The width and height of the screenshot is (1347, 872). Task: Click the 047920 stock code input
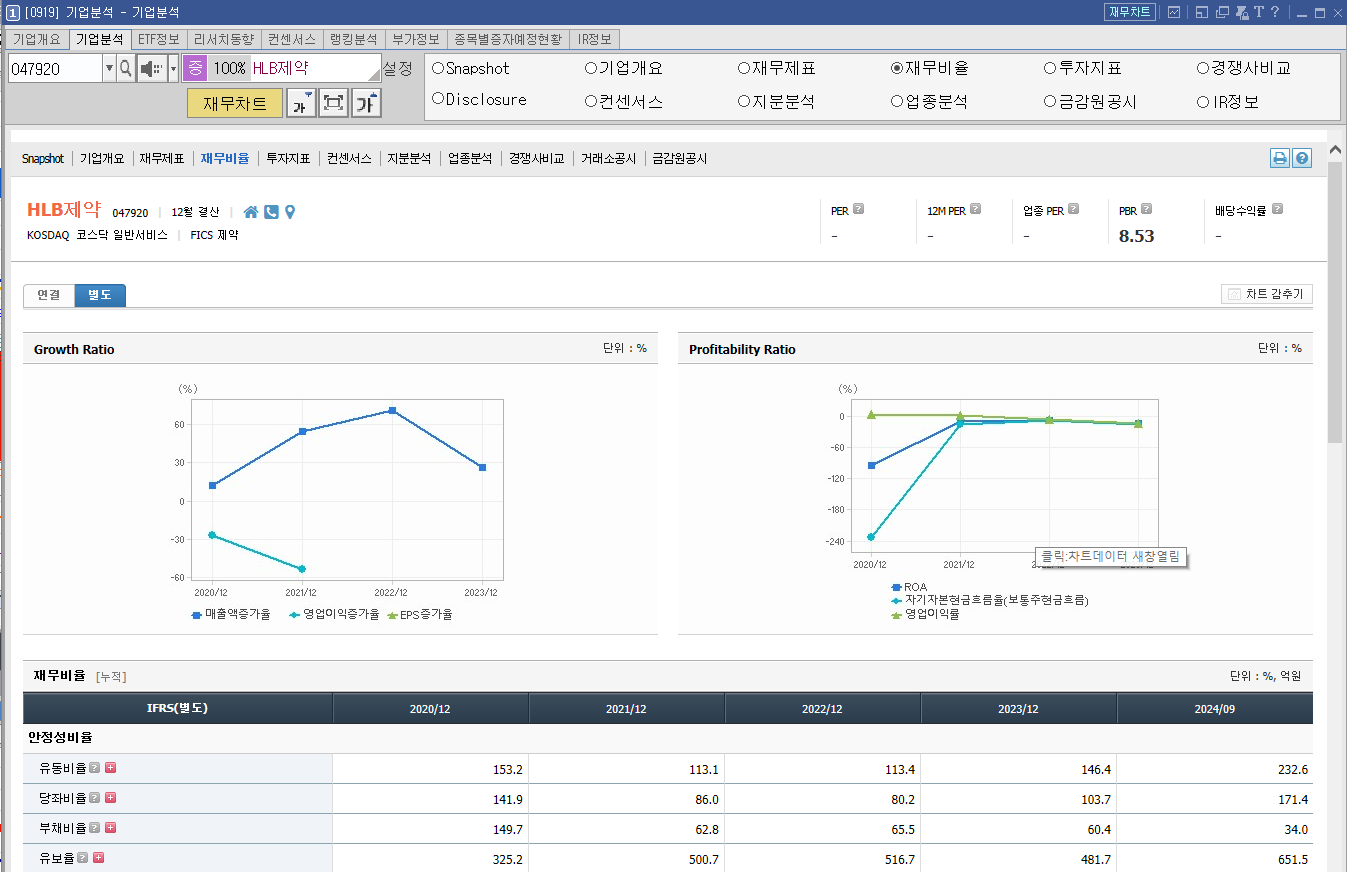pyautogui.click(x=55, y=68)
